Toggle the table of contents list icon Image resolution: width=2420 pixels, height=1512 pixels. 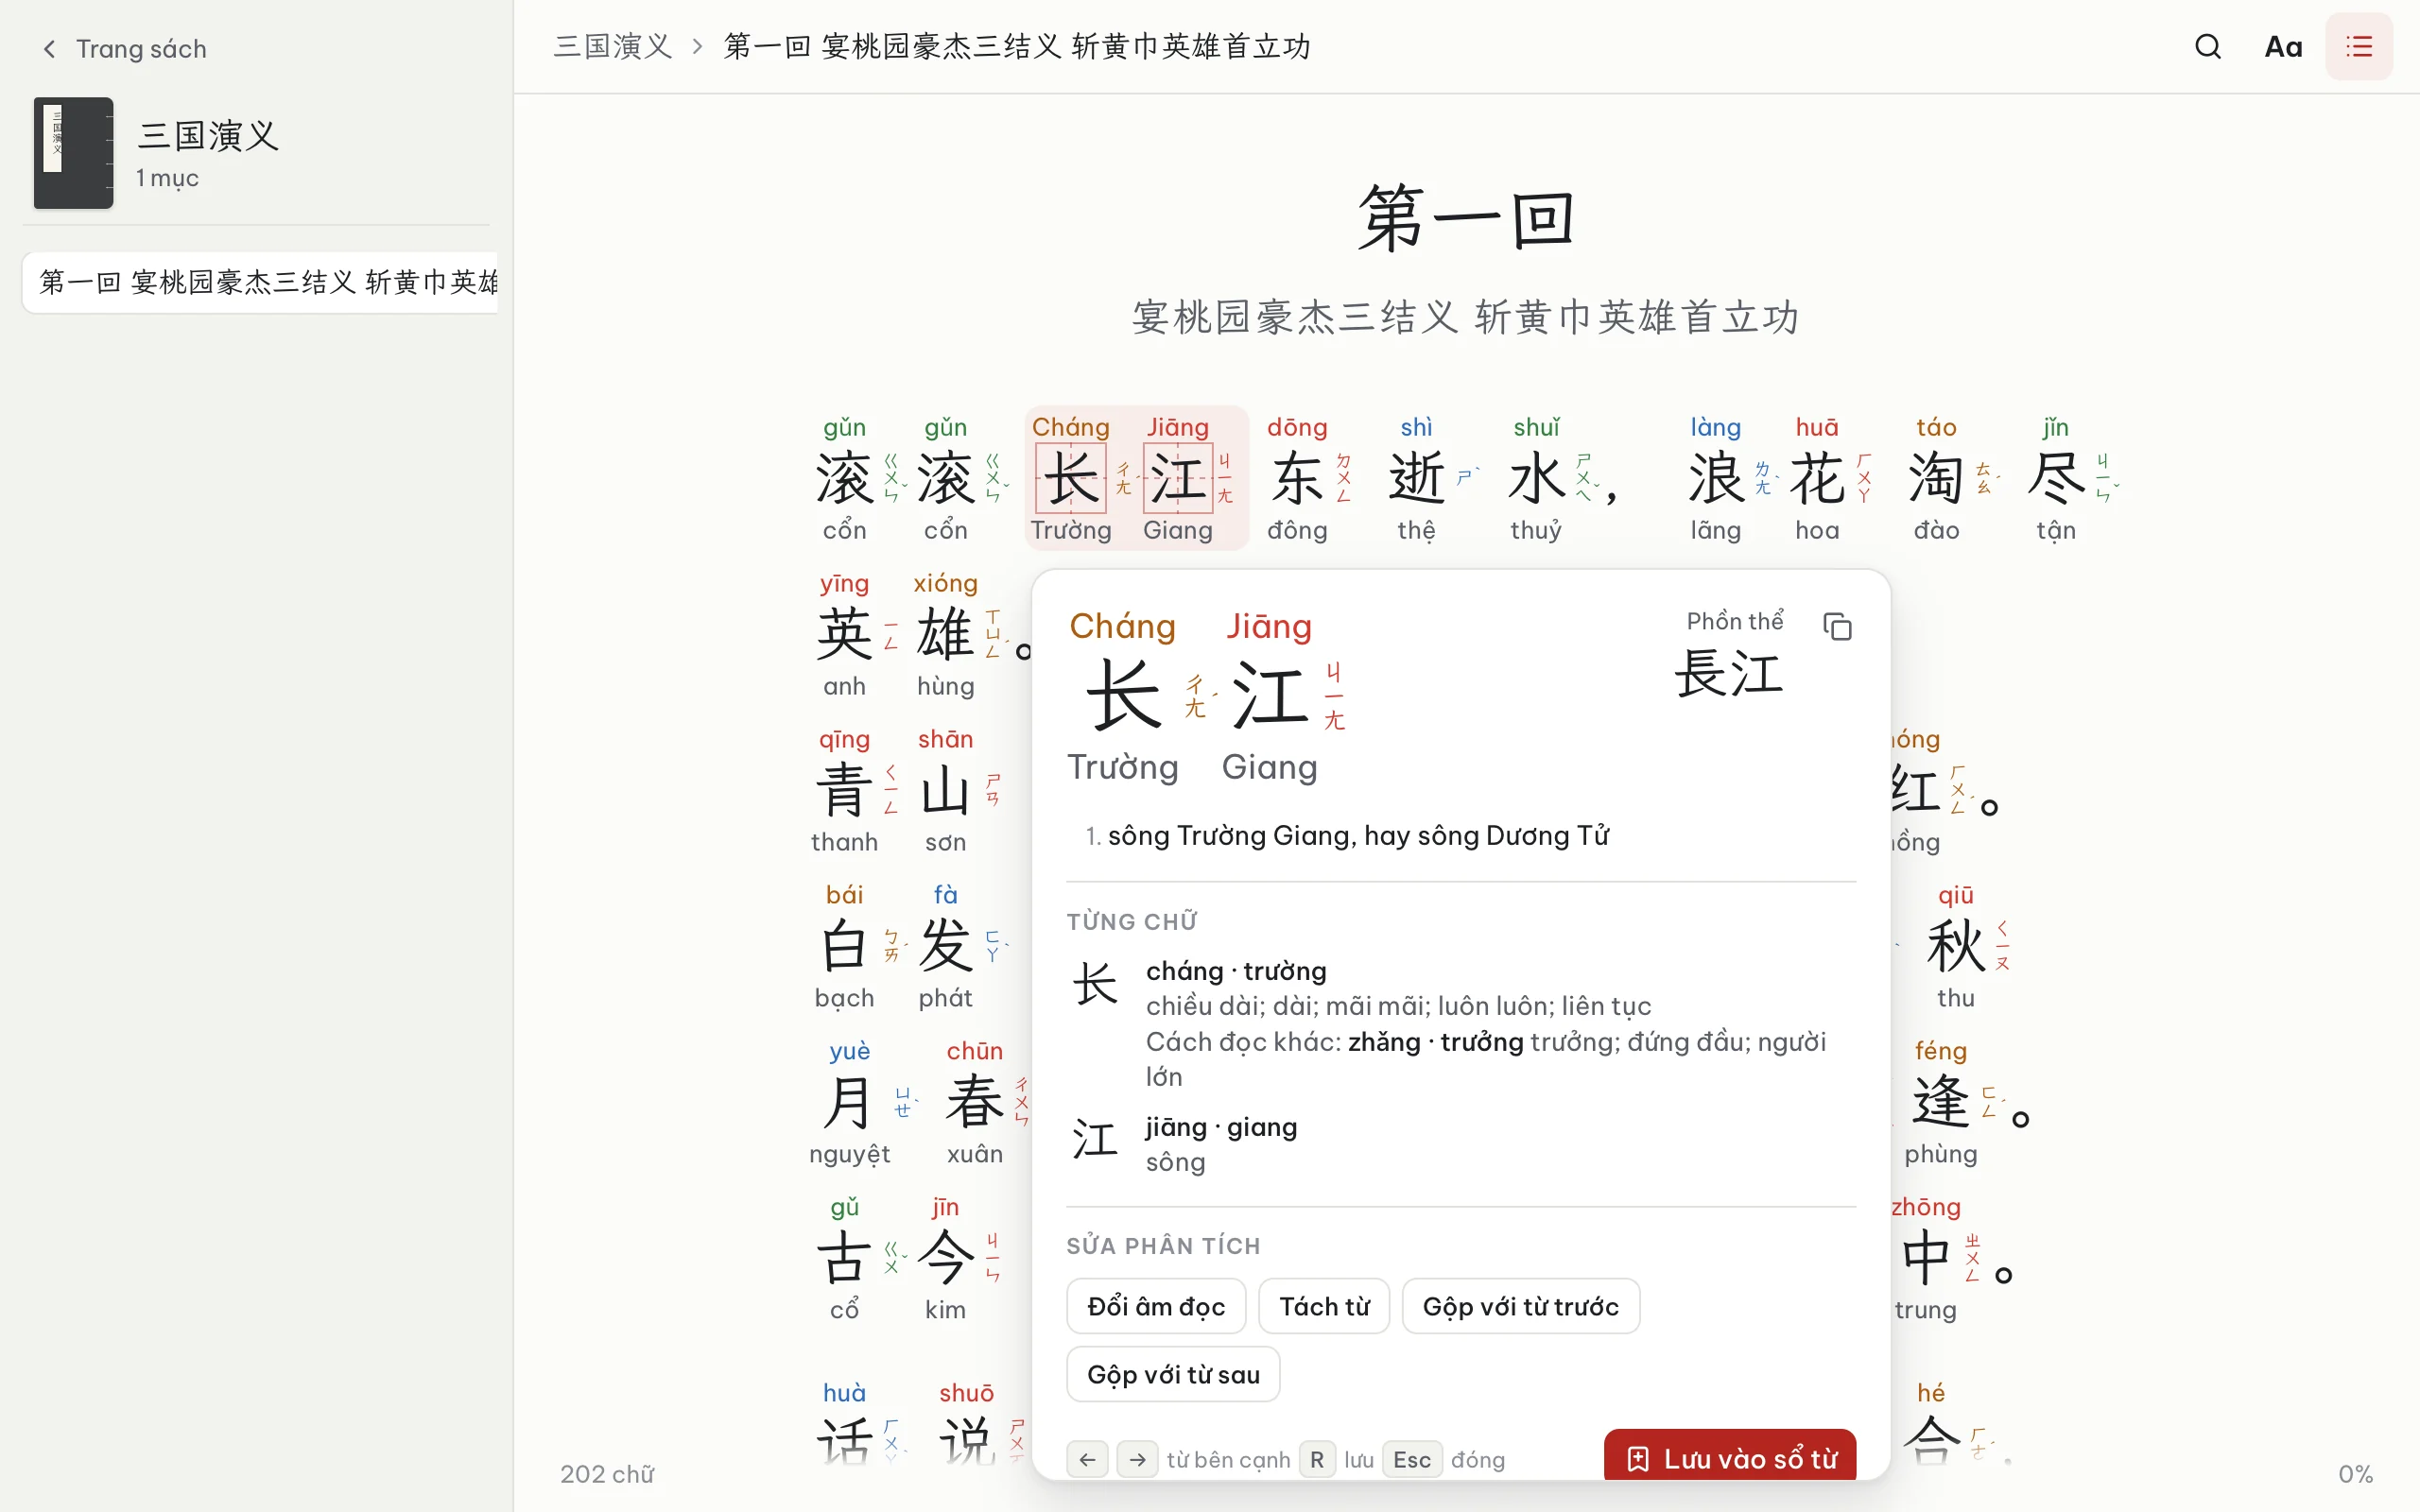(x=2358, y=47)
